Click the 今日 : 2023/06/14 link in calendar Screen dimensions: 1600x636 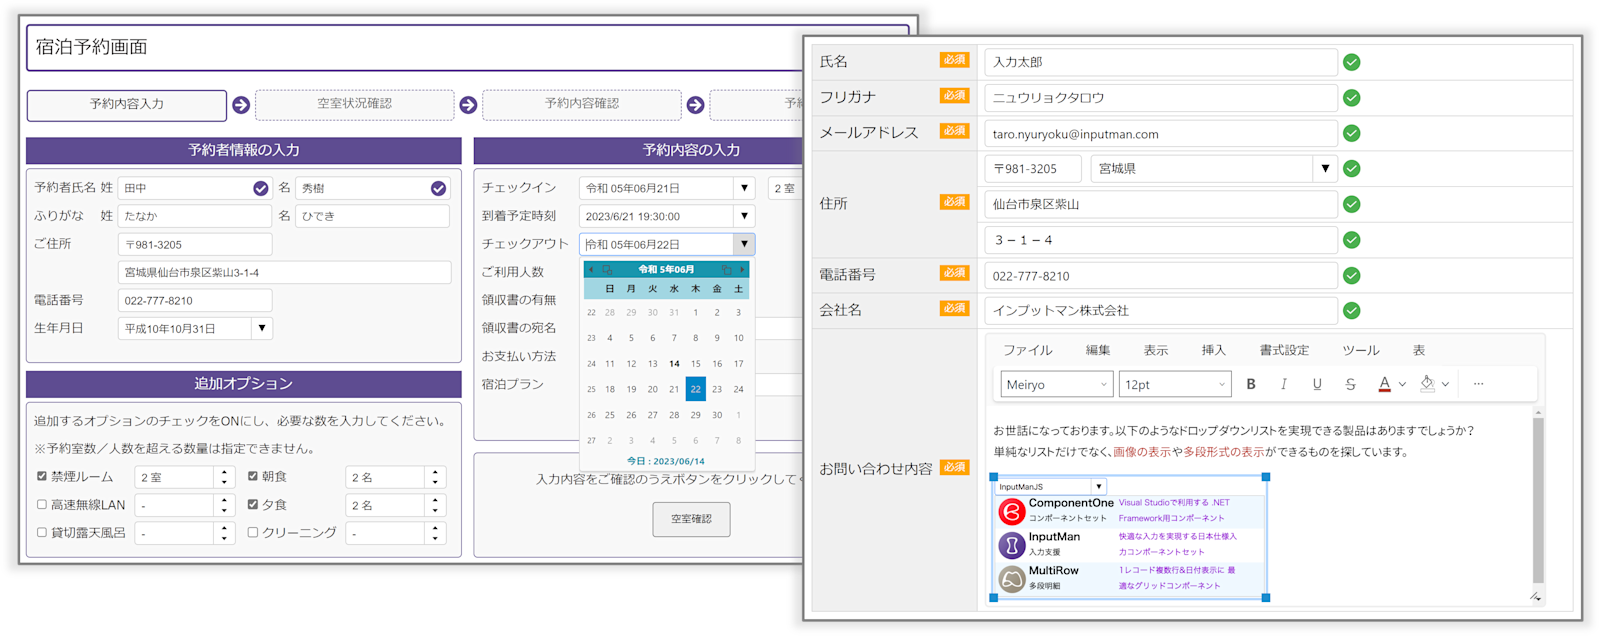(x=666, y=461)
